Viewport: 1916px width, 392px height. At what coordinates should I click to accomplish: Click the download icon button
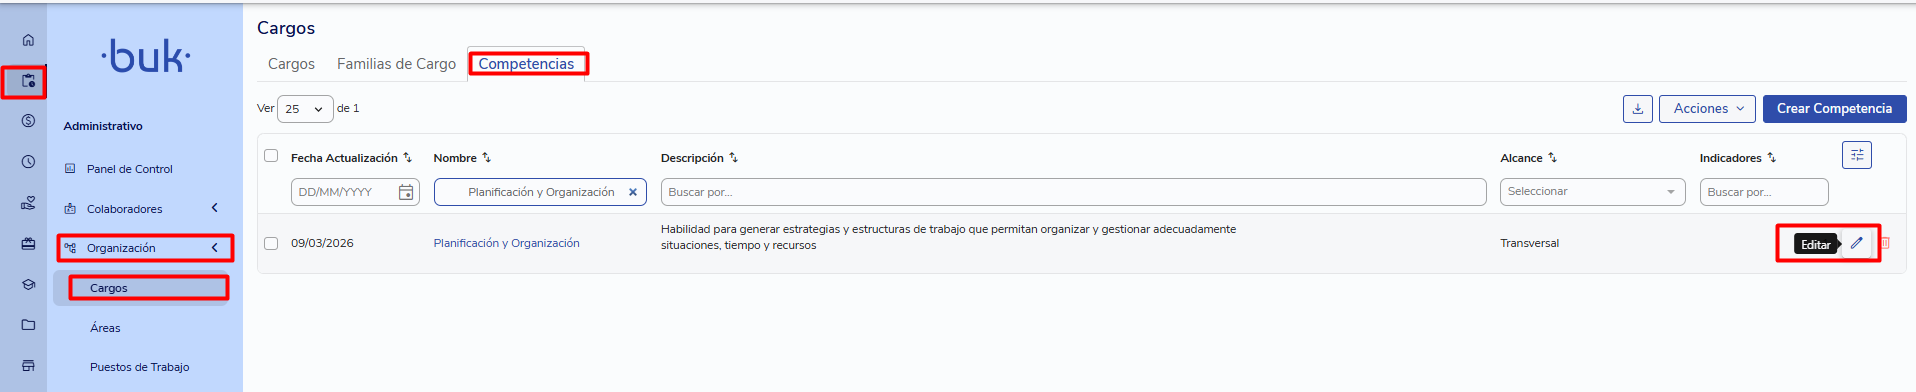coord(1637,108)
